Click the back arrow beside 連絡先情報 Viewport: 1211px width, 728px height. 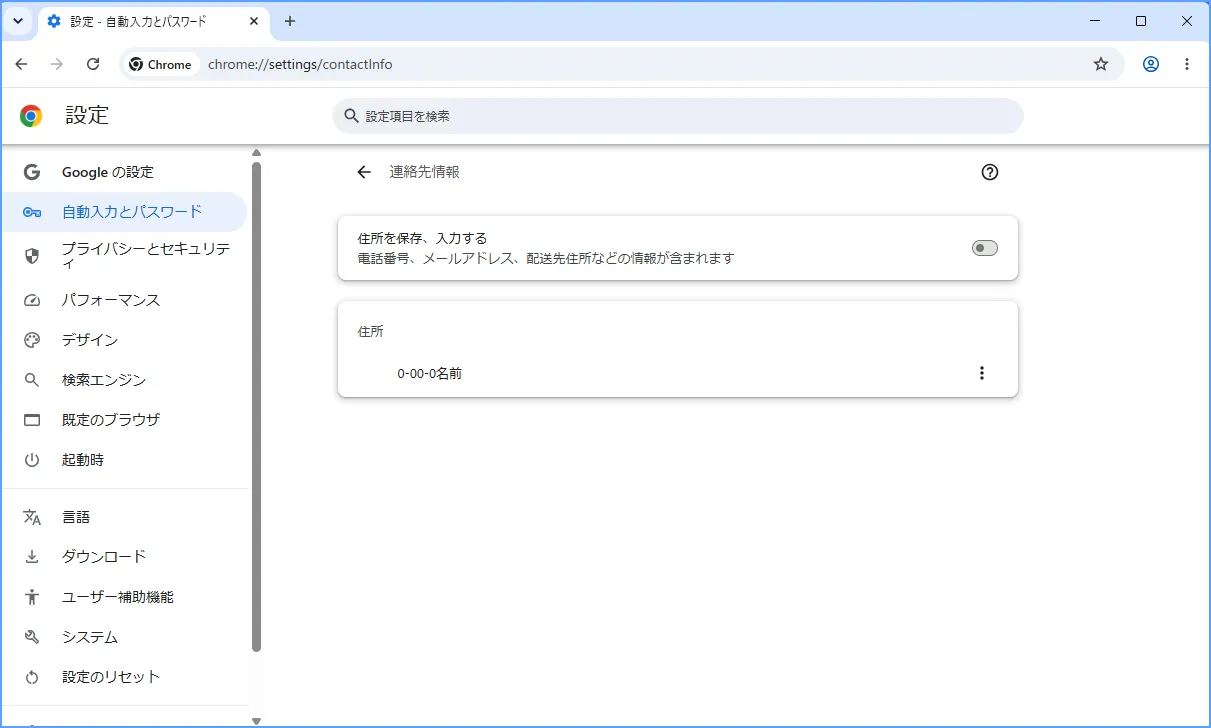[x=364, y=172]
